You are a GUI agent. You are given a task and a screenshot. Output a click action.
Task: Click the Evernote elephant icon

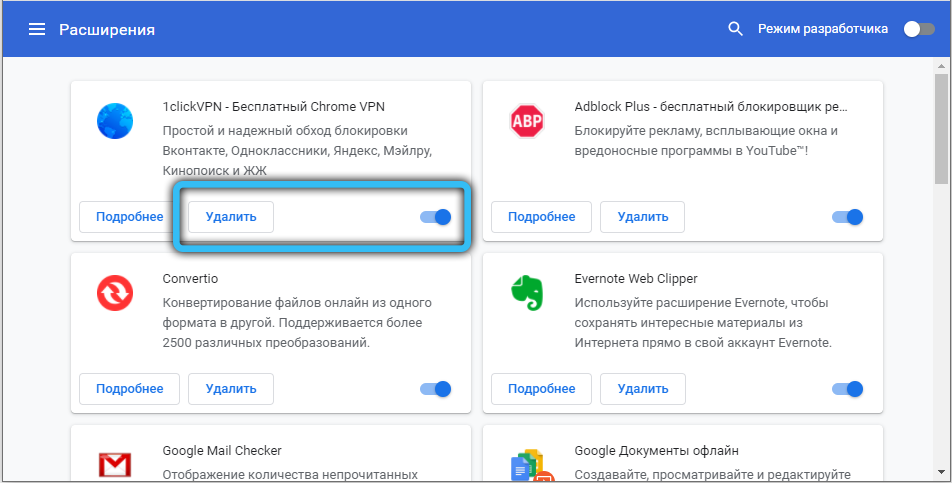click(x=527, y=293)
